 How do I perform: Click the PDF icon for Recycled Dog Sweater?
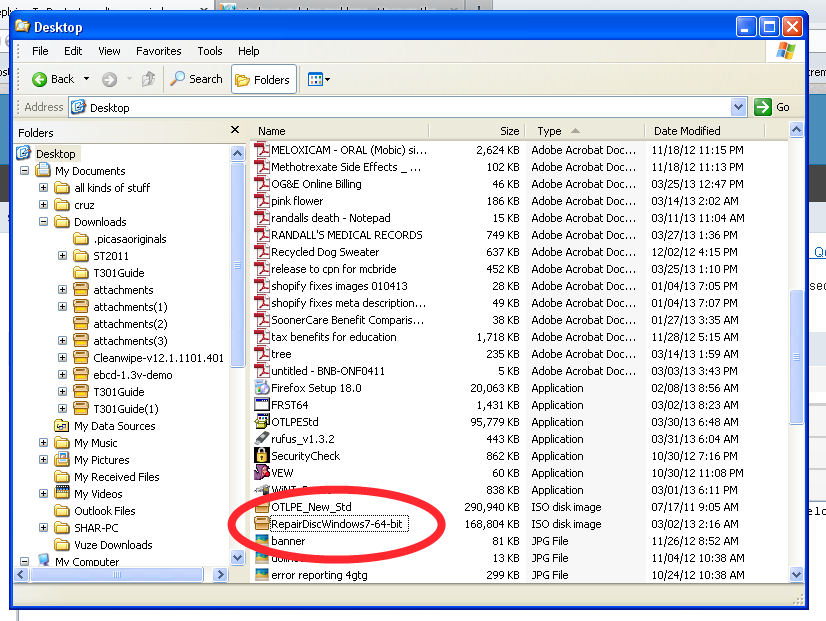[x=262, y=252]
